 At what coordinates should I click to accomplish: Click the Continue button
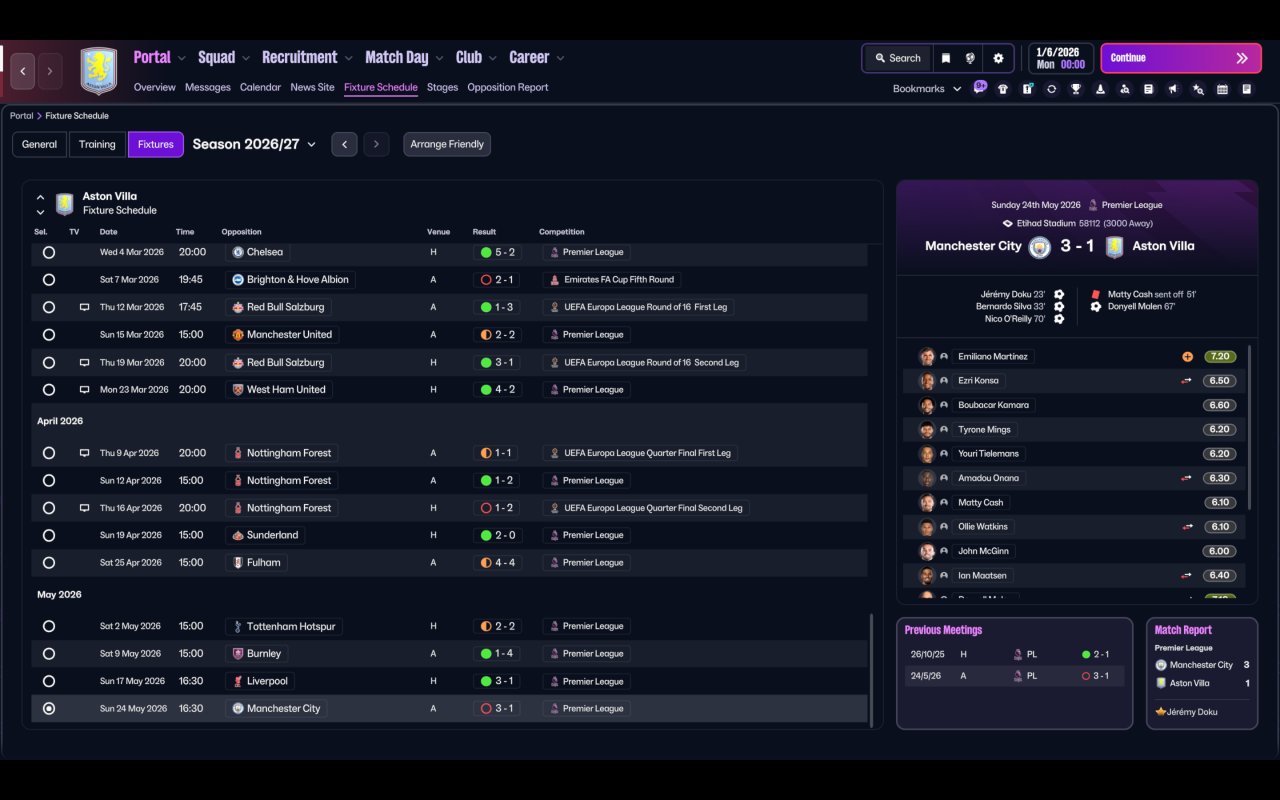(x=1180, y=58)
